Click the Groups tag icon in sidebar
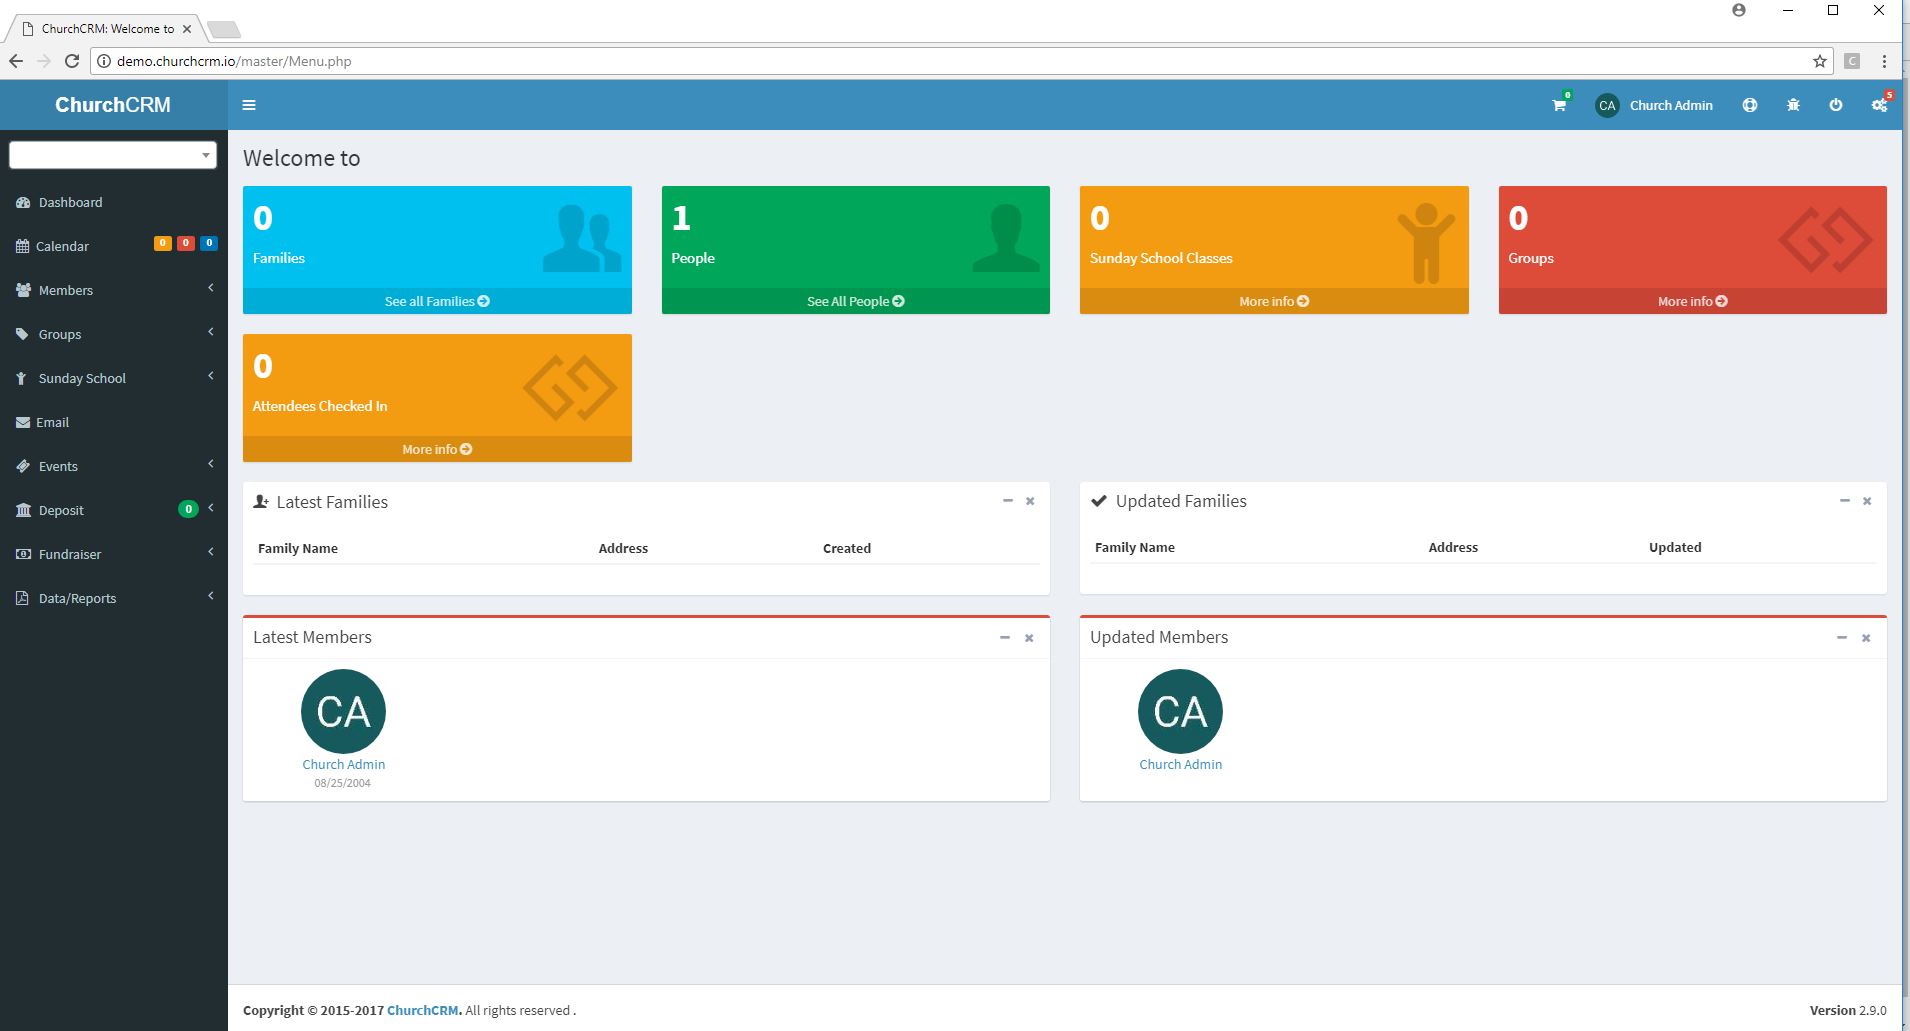The height and width of the screenshot is (1031, 1910). coord(22,334)
